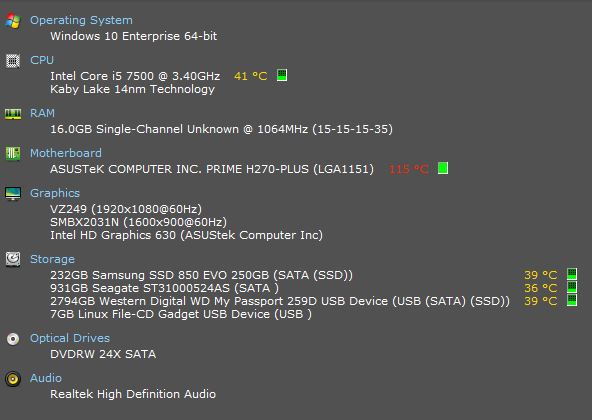Click the green temperature indicator beside CPU 41 °C

click(282, 75)
